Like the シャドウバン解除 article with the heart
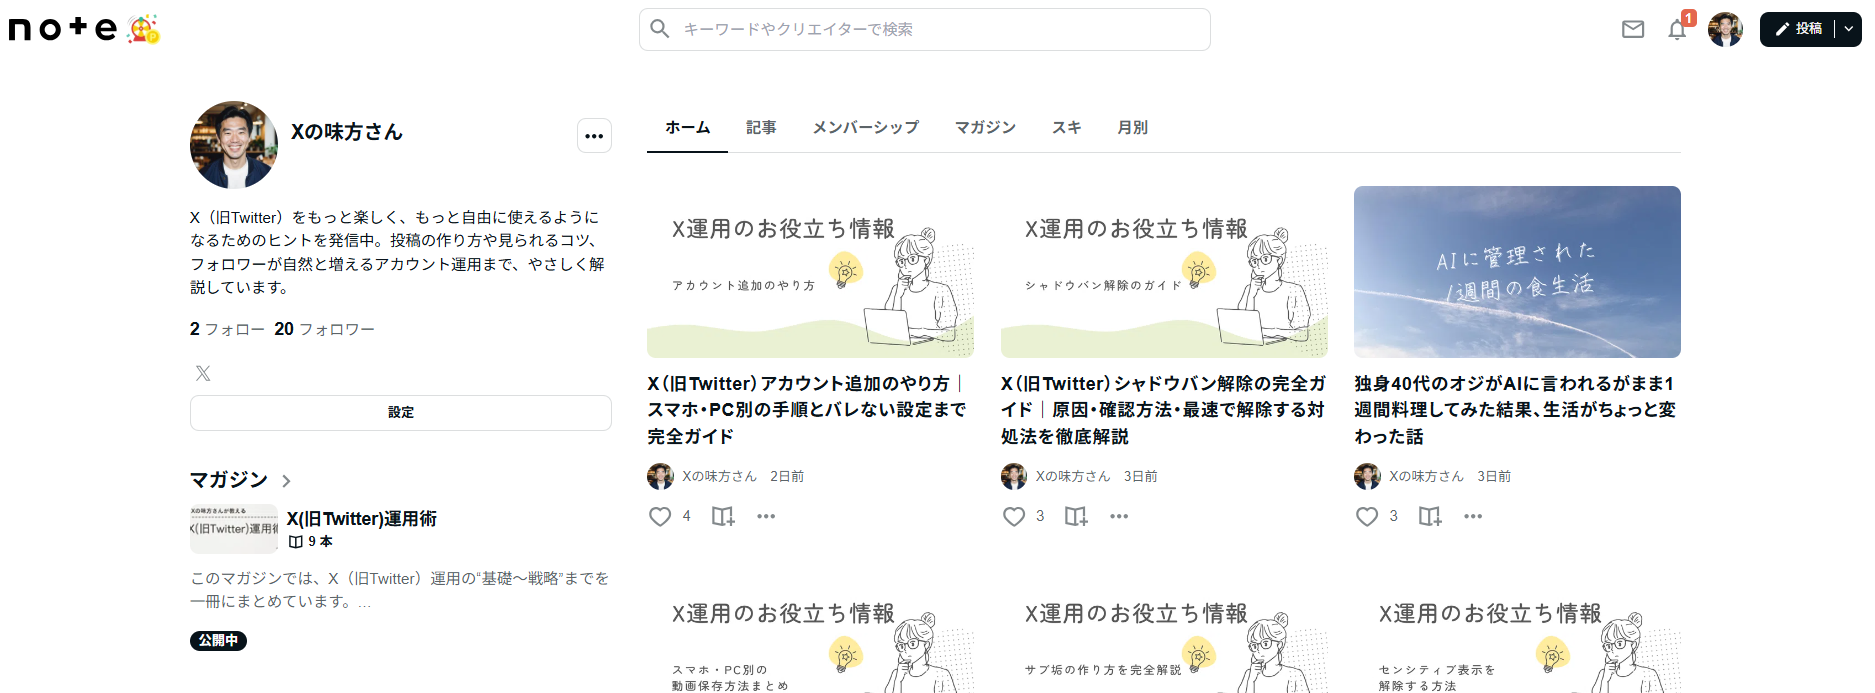Screen dimensions: 1875x693 tap(1014, 516)
